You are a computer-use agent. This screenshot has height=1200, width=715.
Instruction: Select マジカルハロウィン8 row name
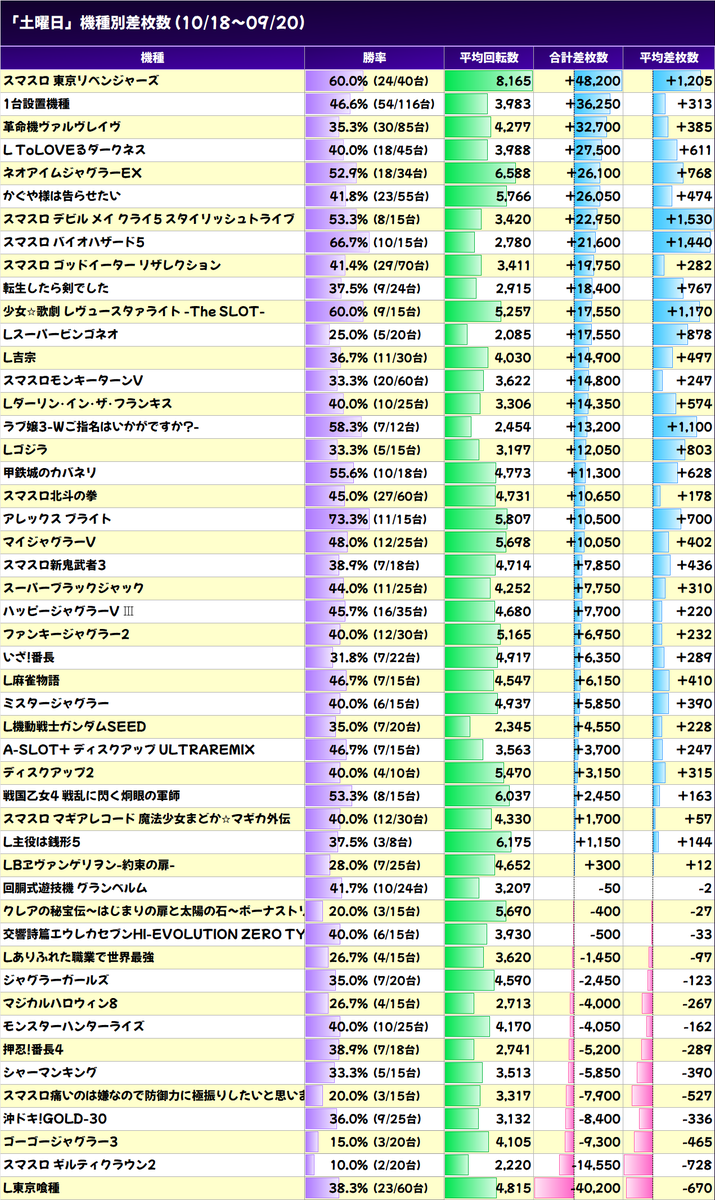coord(60,1003)
